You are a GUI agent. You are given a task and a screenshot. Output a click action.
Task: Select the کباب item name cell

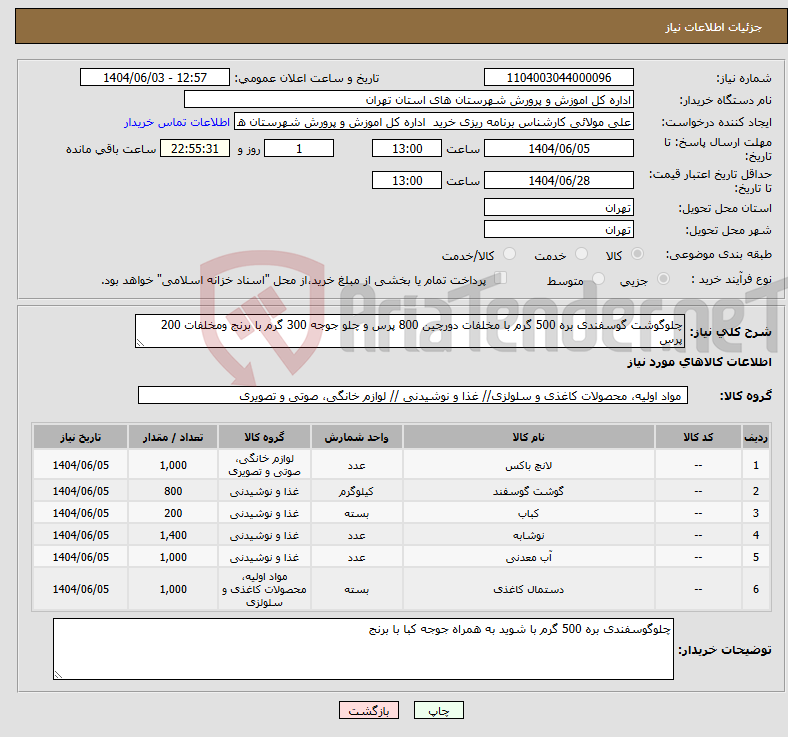[x=529, y=513]
